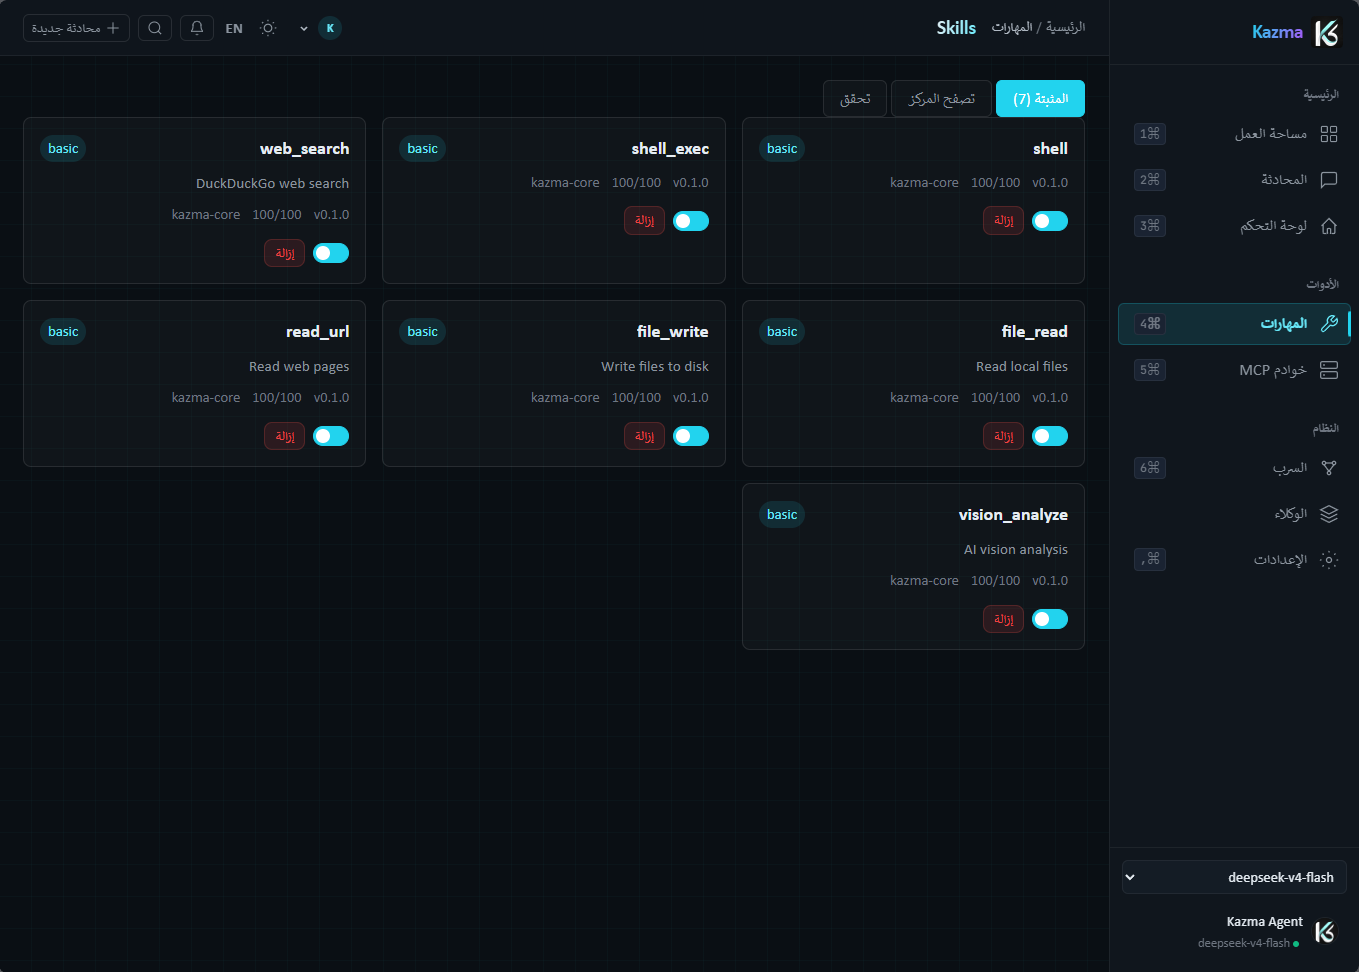Image resolution: width=1359 pixels, height=972 pixels.
Task: Click the 4⌘ shortcut badge beside المهارات
Action: tap(1150, 324)
